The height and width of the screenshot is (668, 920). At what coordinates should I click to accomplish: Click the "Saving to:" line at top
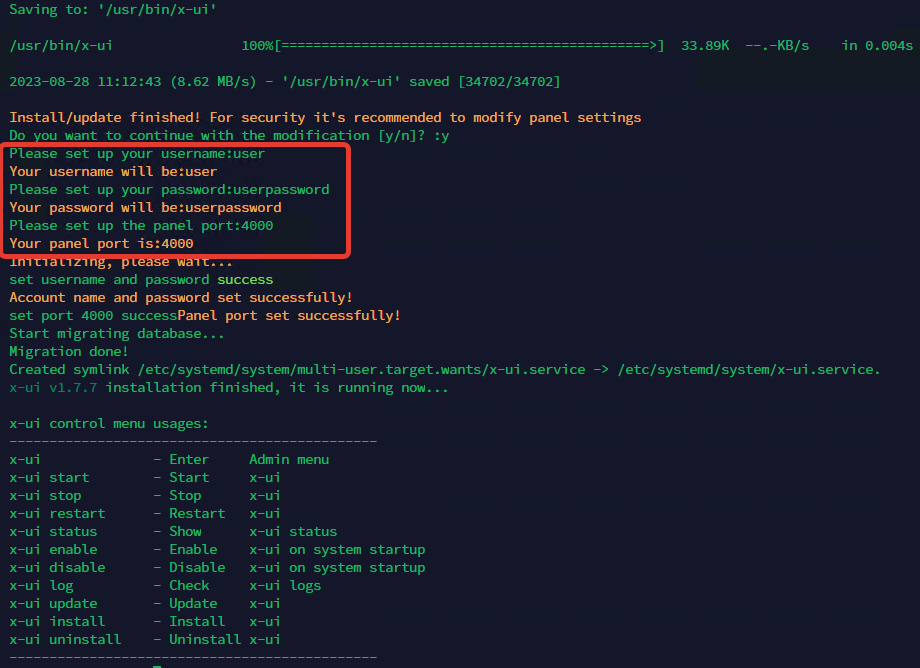(x=113, y=9)
